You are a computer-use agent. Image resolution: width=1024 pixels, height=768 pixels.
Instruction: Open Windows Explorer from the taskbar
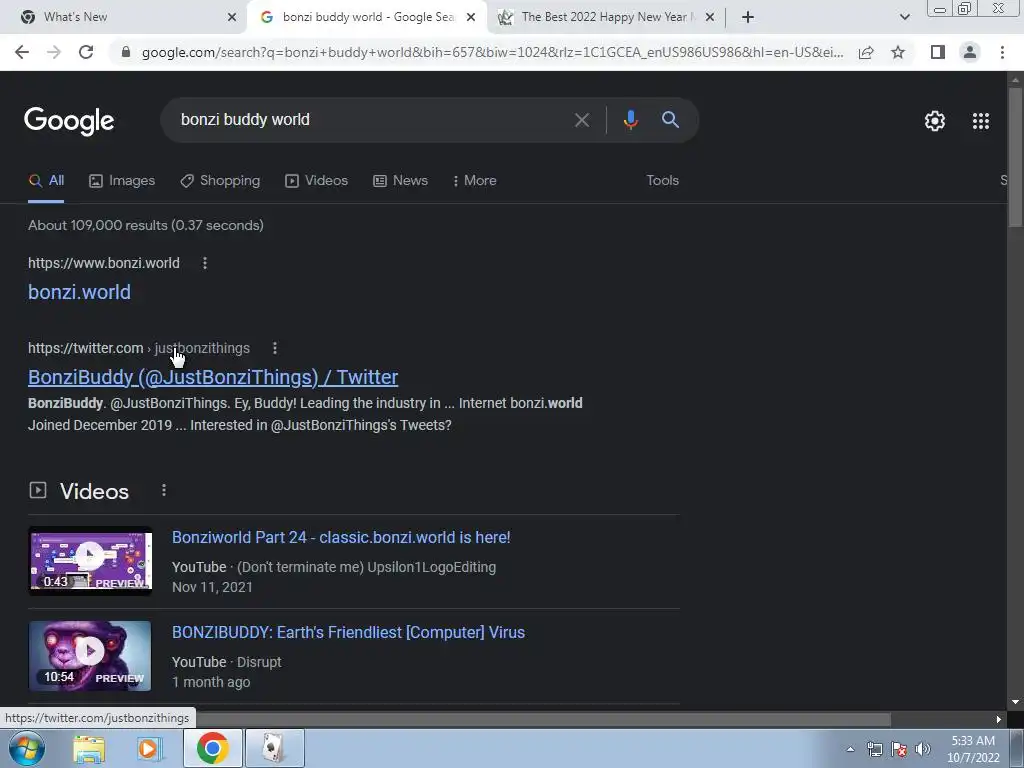(89, 748)
